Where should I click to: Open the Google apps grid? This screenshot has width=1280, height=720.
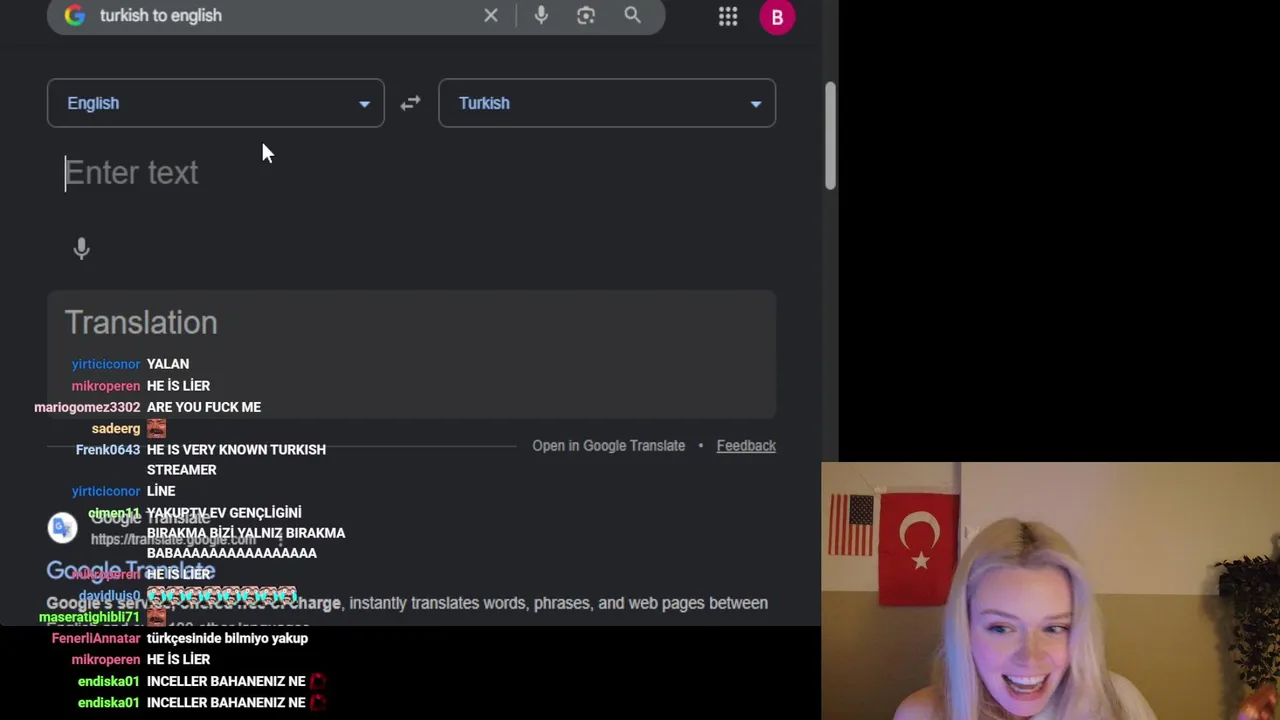point(728,16)
